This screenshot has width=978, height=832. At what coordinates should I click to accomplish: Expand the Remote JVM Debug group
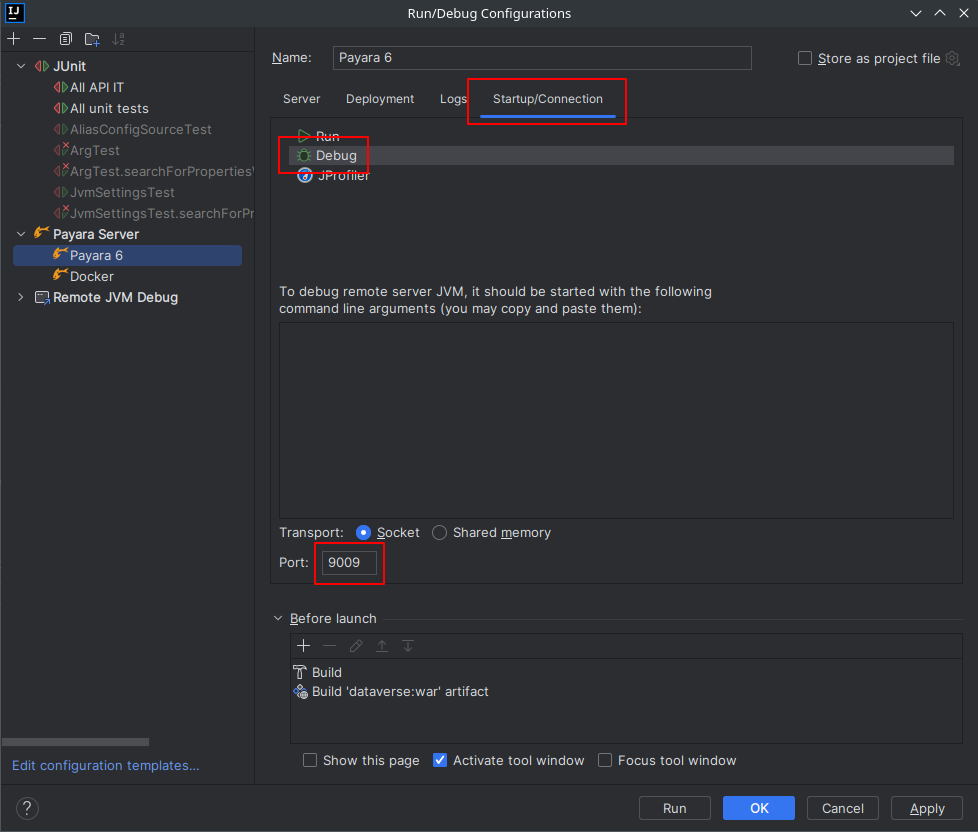pyautogui.click(x=20, y=297)
